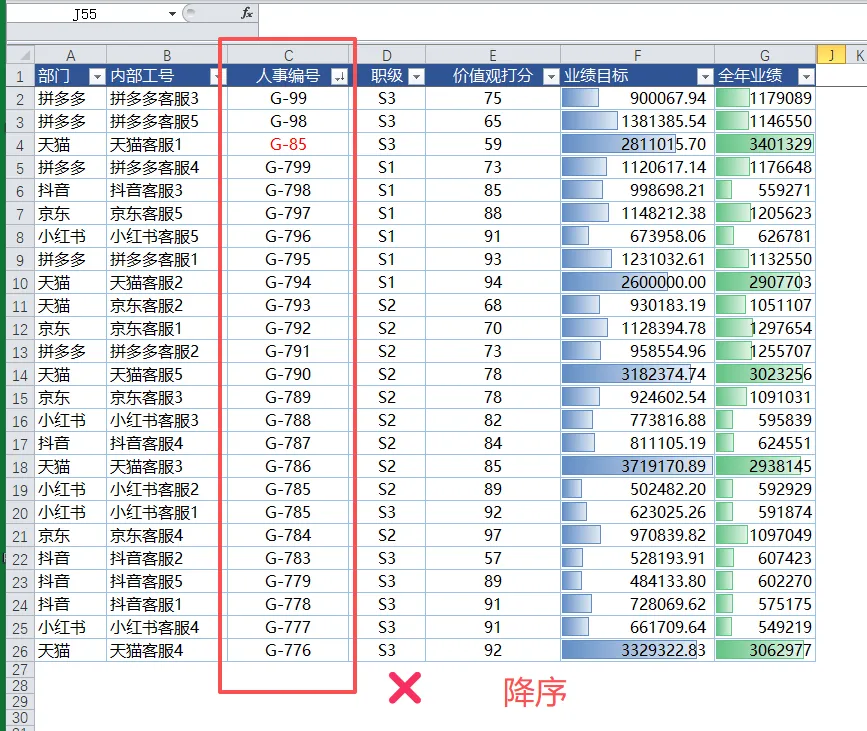Click cell 拼多多客服3
The height and width of the screenshot is (731, 867).
(167, 98)
